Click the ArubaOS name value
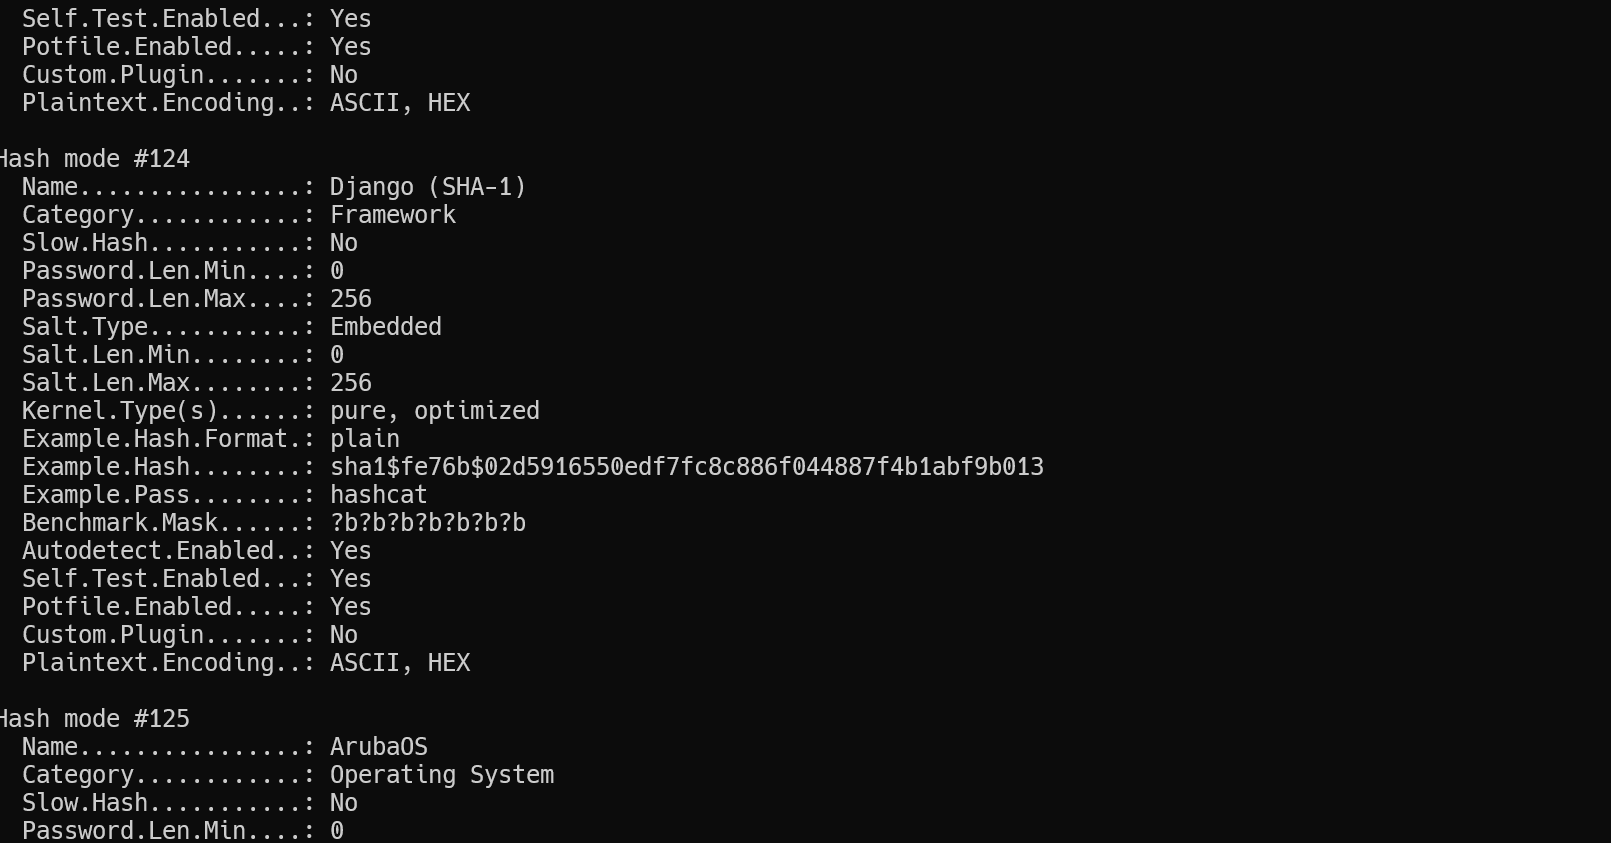 pos(379,747)
